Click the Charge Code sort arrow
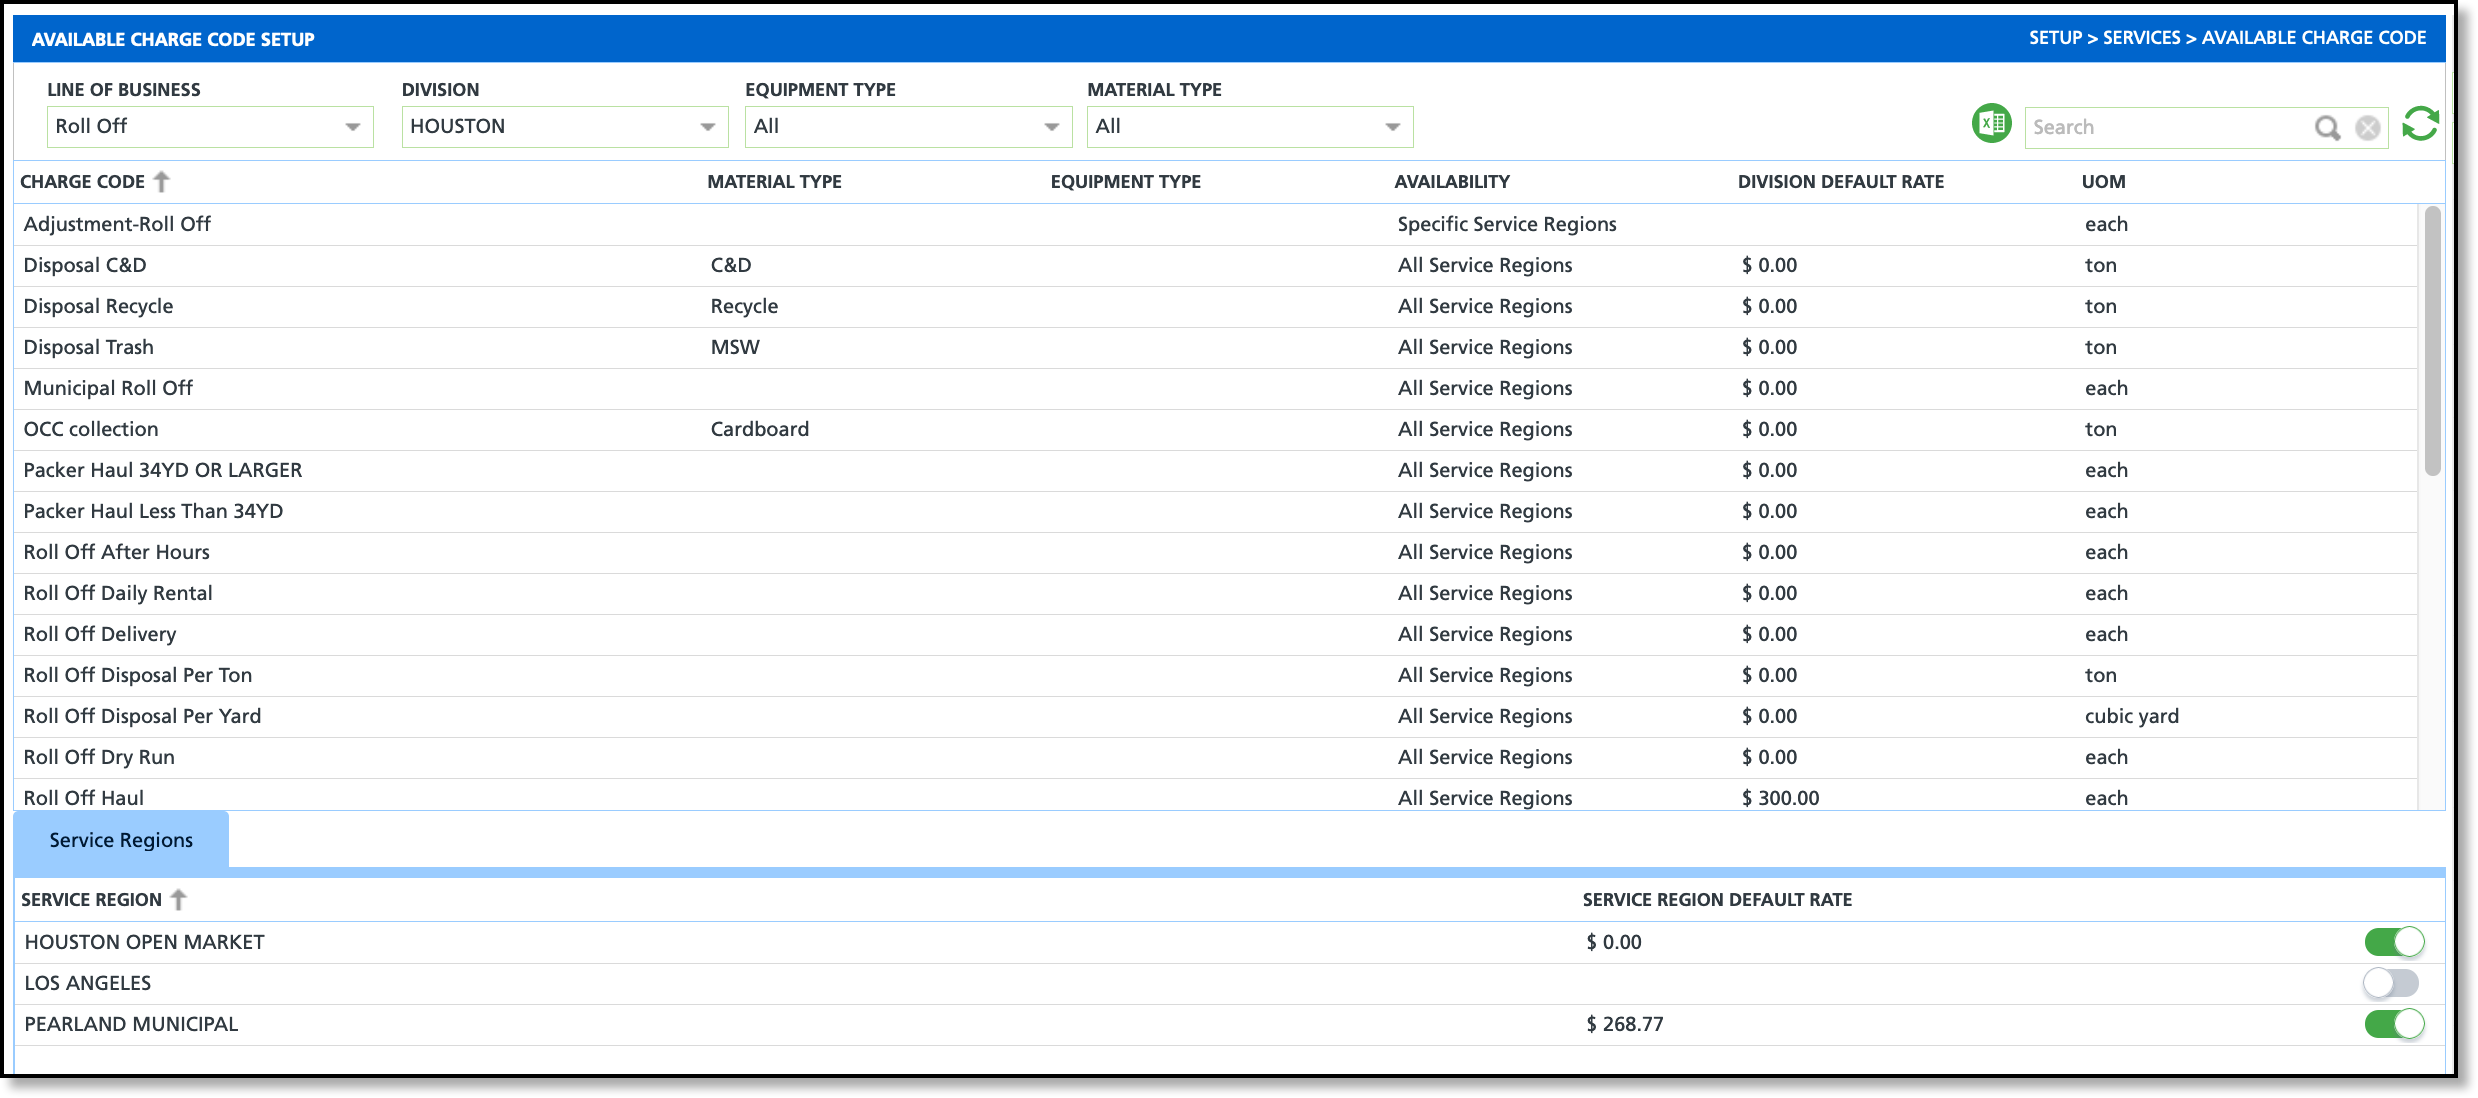The height and width of the screenshot is (1098, 2478). 162,182
